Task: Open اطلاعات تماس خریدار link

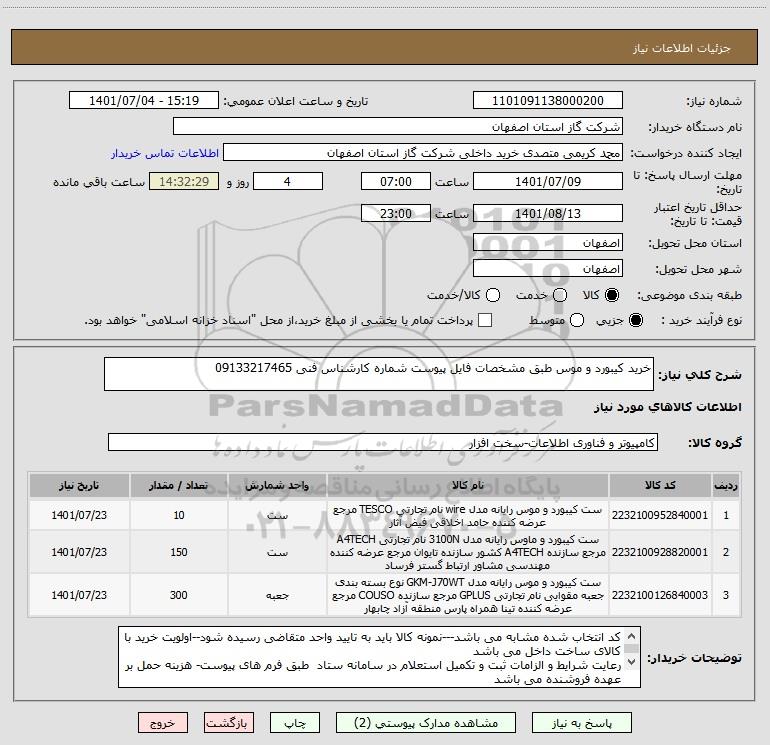Action: (x=165, y=153)
